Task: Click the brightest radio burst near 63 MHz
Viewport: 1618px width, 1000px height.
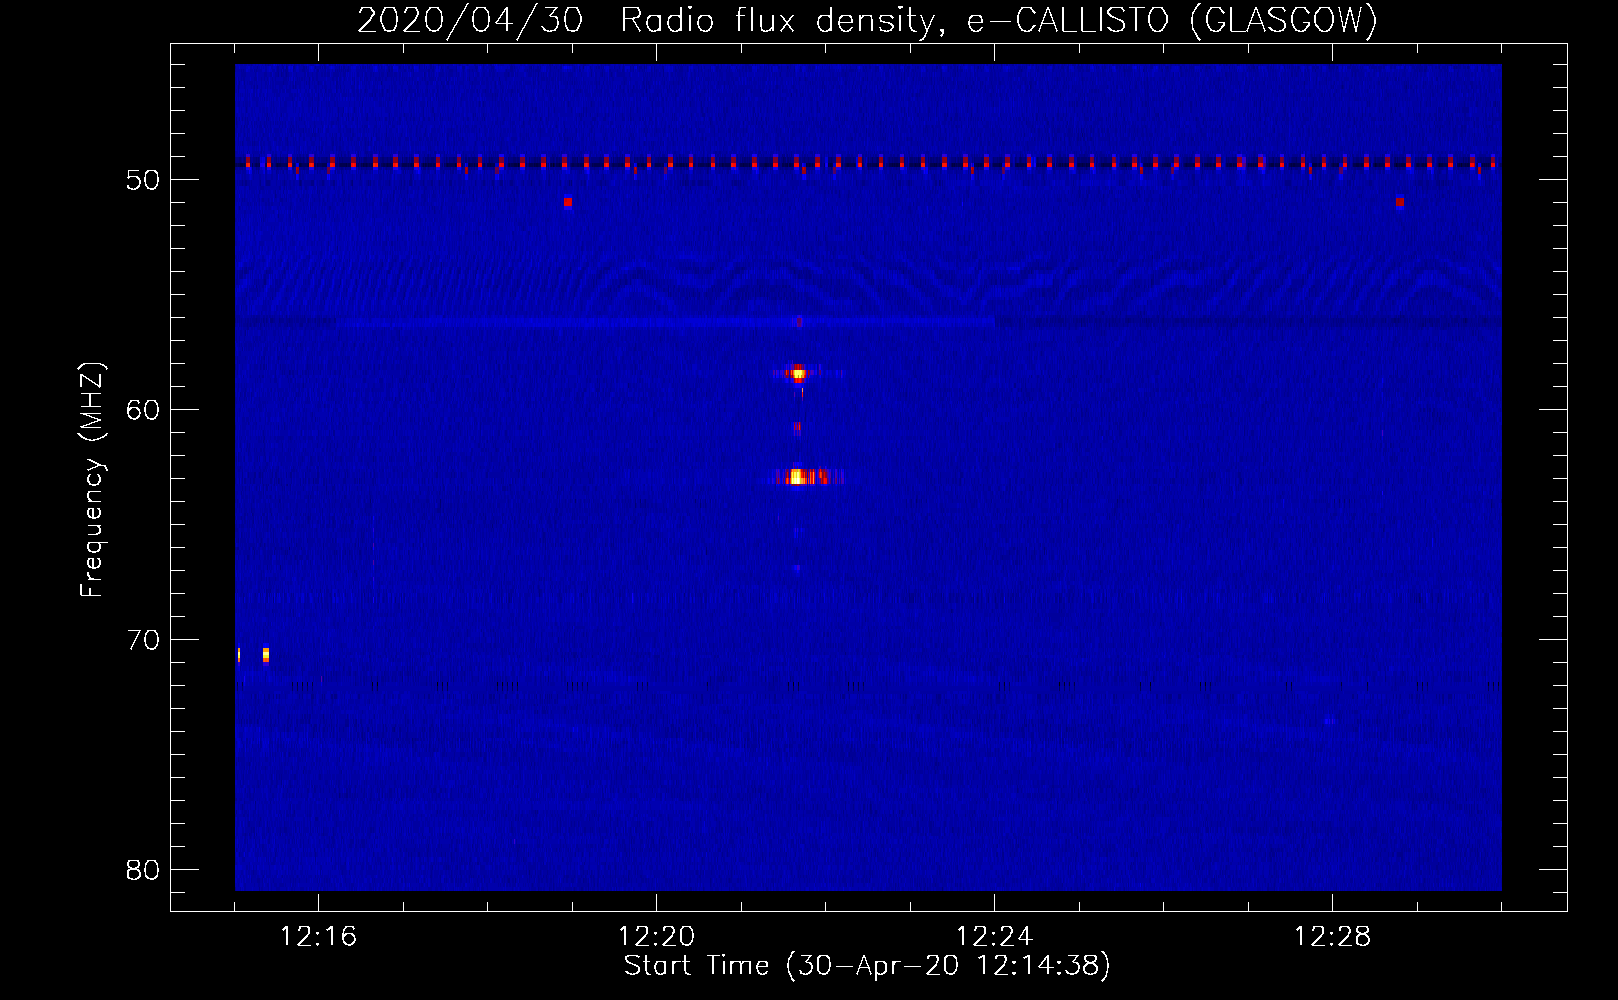Action: pyautogui.click(x=798, y=477)
